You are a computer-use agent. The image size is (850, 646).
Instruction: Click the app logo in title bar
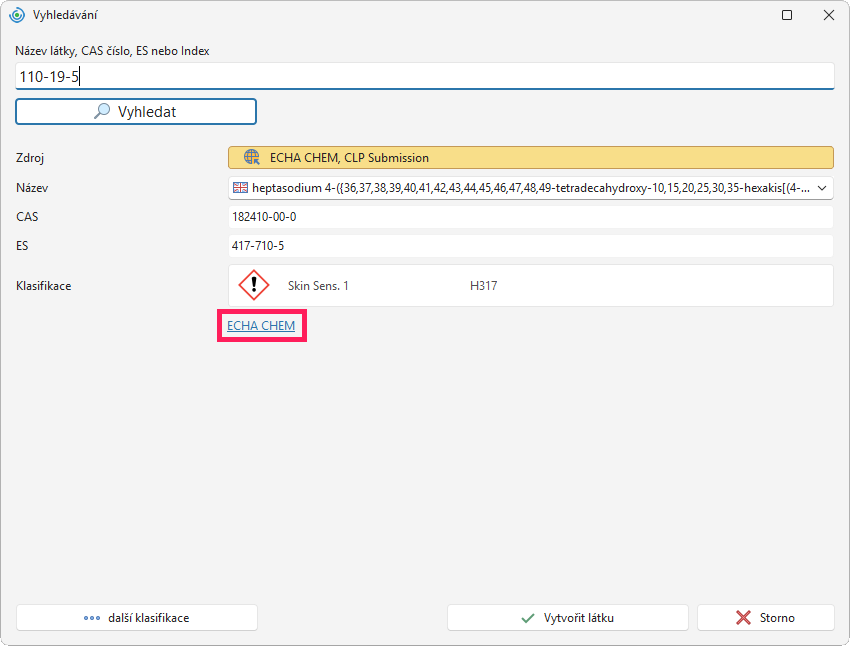[x=17, y=15]
